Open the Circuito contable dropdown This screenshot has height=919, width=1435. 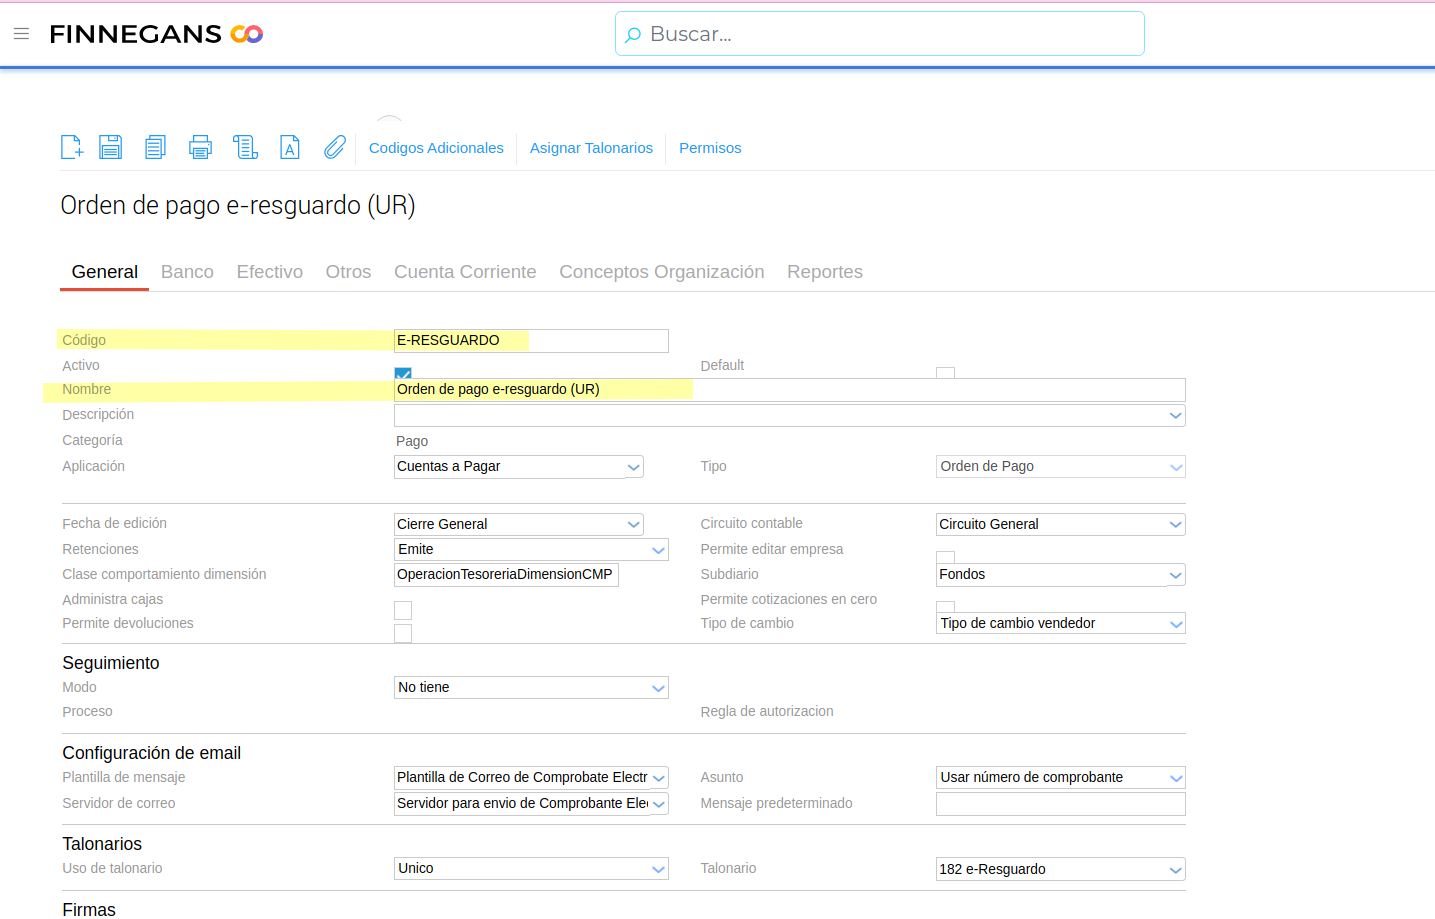click(x=1175, y=525)
